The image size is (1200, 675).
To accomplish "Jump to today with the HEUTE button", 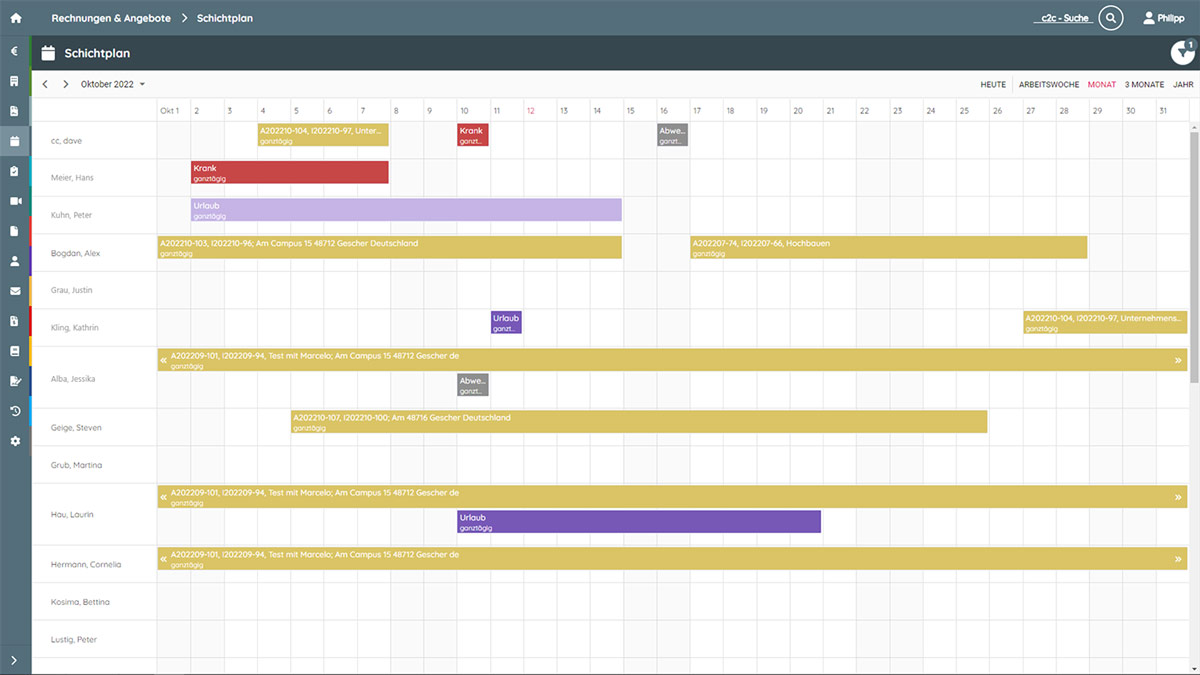I will 992,84.
